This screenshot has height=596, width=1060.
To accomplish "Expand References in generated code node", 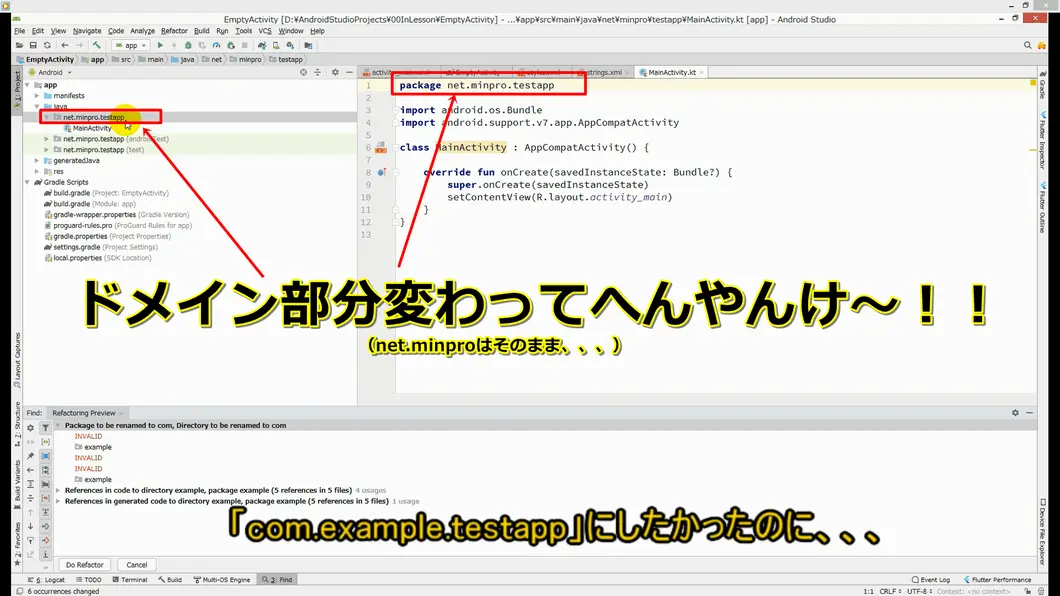I will click(x=58, y=501).
